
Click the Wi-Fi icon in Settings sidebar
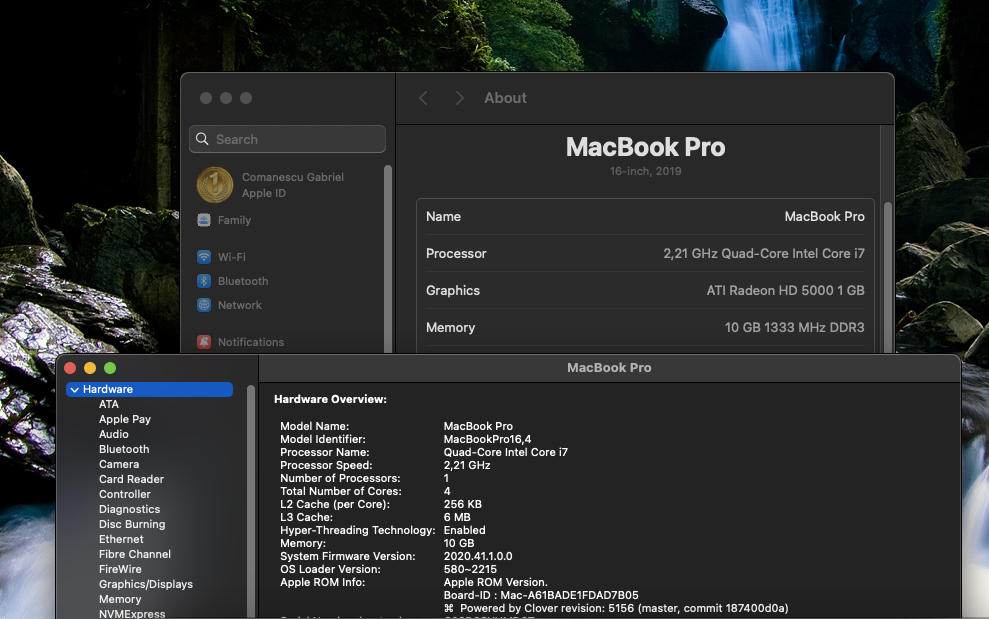[x=204, y=257]
